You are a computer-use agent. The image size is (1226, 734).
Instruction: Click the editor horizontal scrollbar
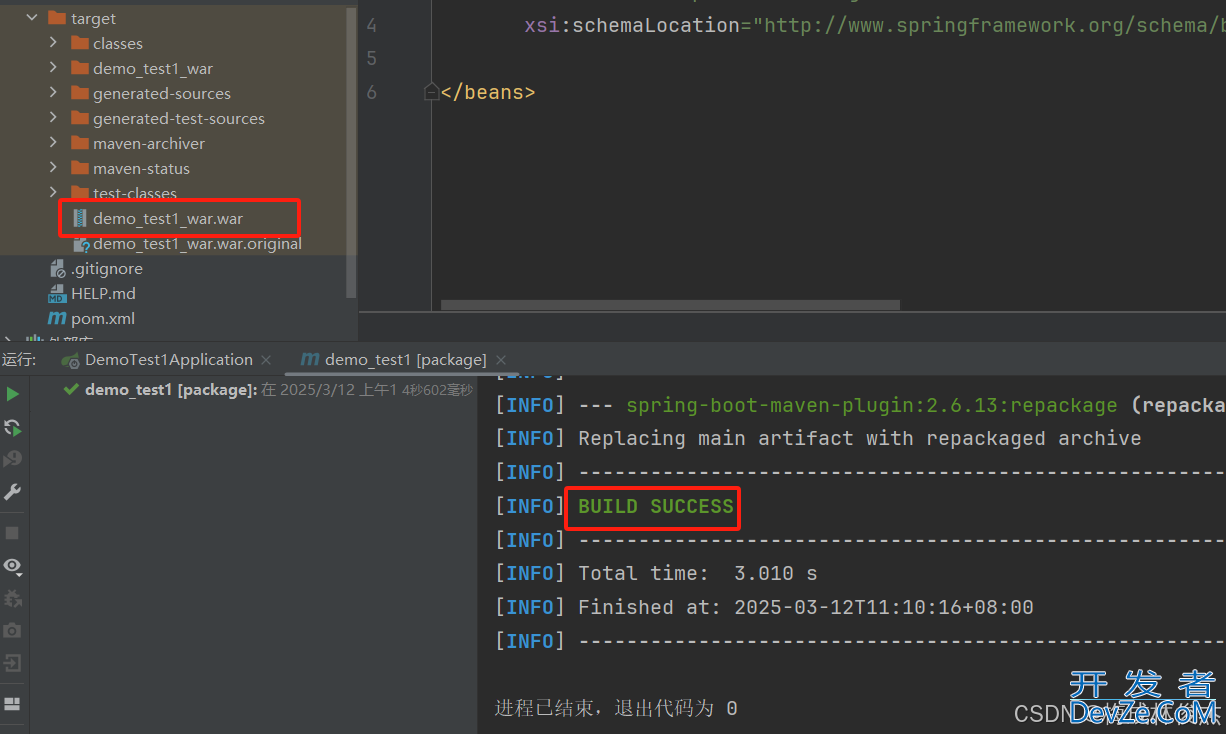[670, 304]
